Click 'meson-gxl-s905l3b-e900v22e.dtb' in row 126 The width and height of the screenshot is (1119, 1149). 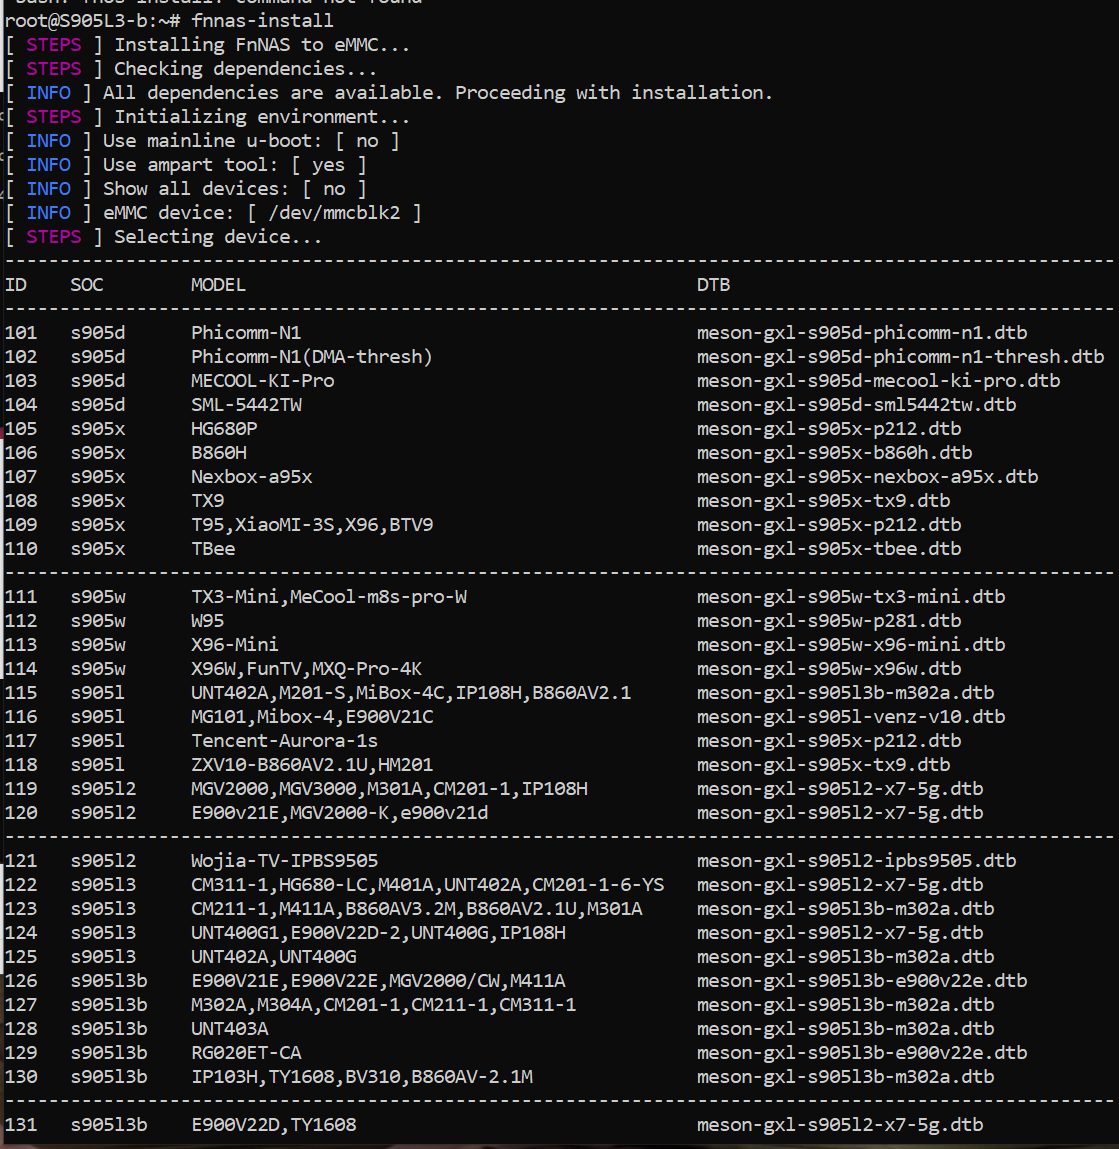click(x=862, y=981)
